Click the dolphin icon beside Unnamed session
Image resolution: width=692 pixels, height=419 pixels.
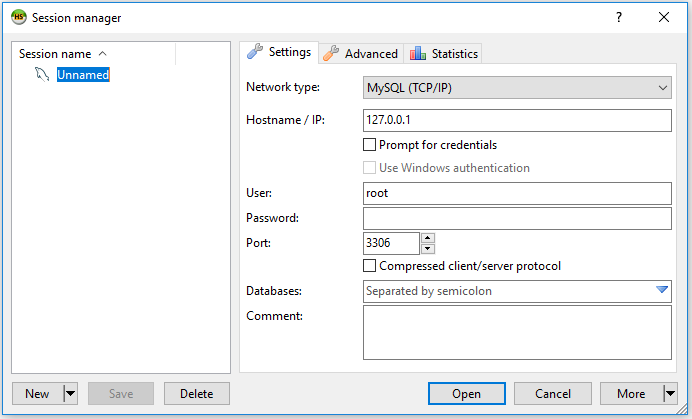pyautogui.click(x=42, y=75)
